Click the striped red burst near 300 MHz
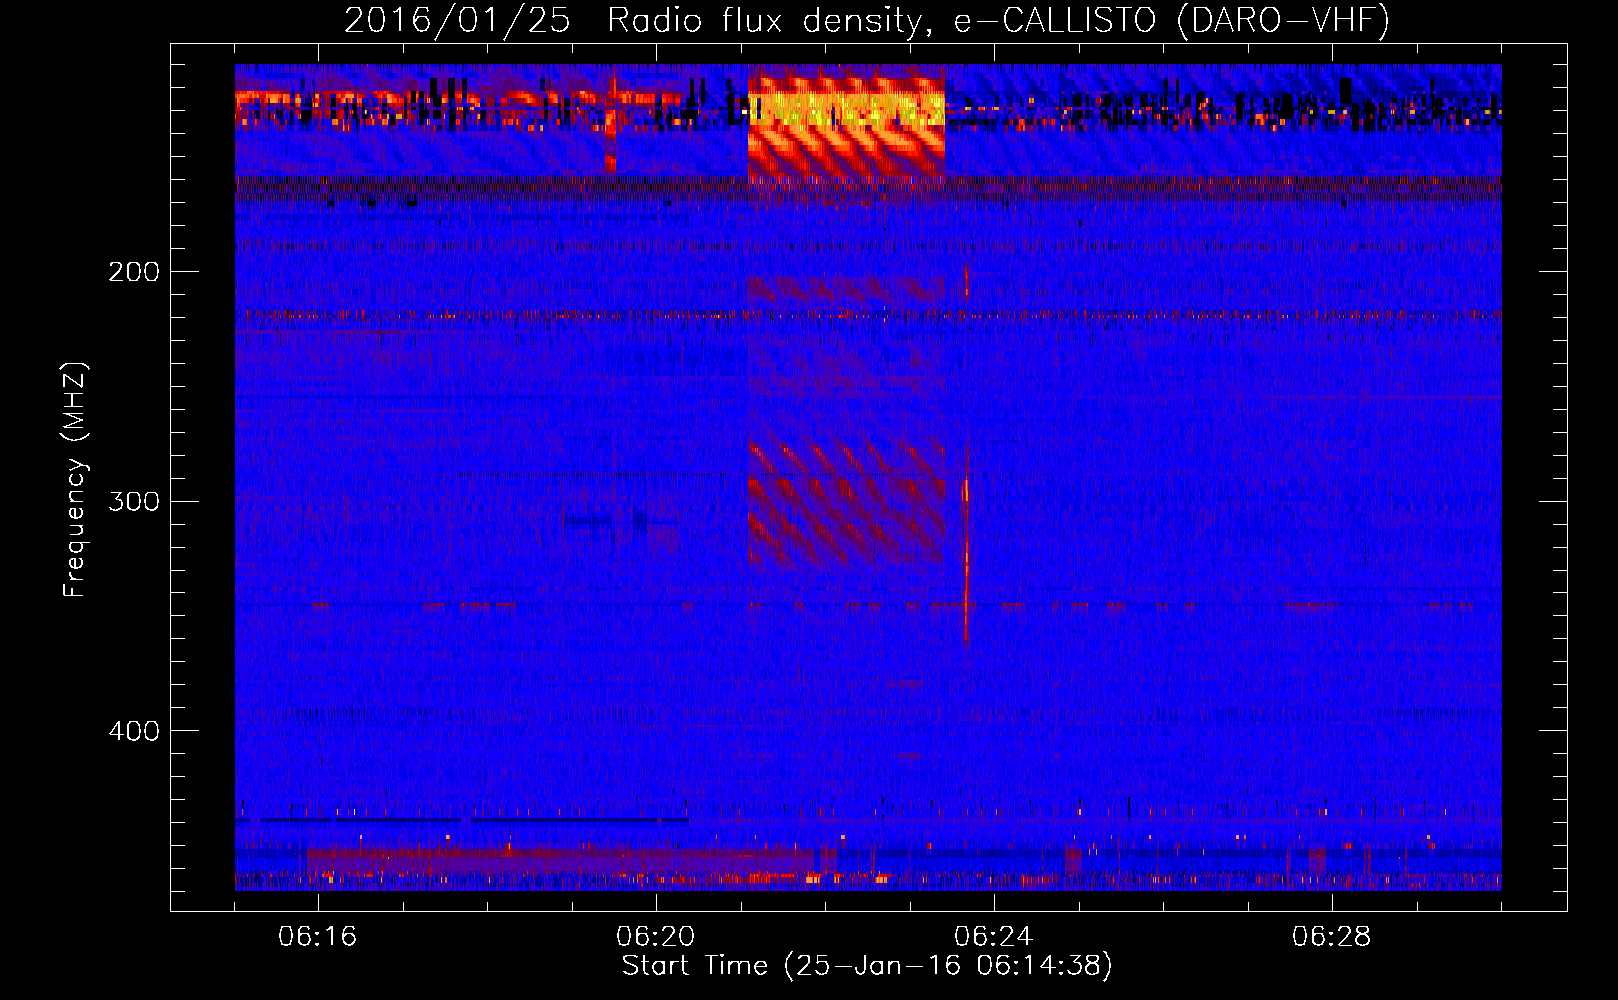Viewport: 1618px width, 1000px height. tap(846, 503)
